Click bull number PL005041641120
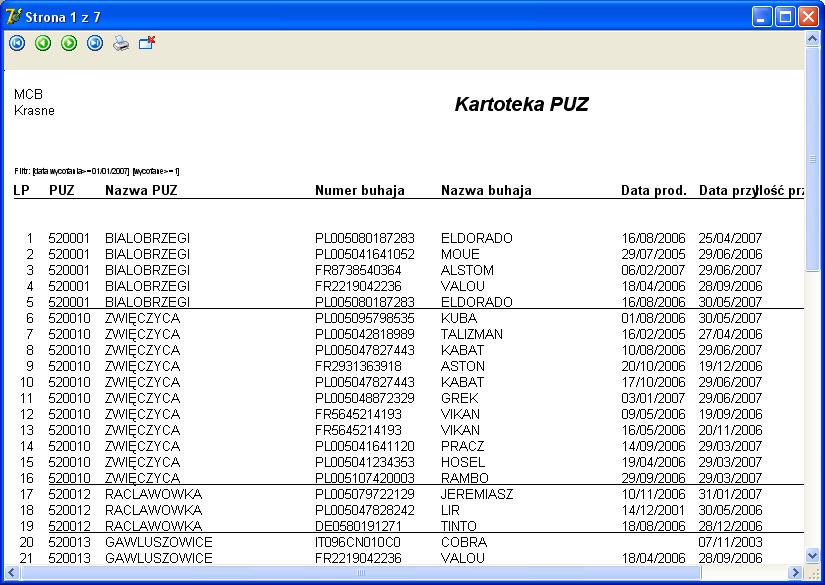This screenshot has height=585, width=825. [x=365, y=446]
